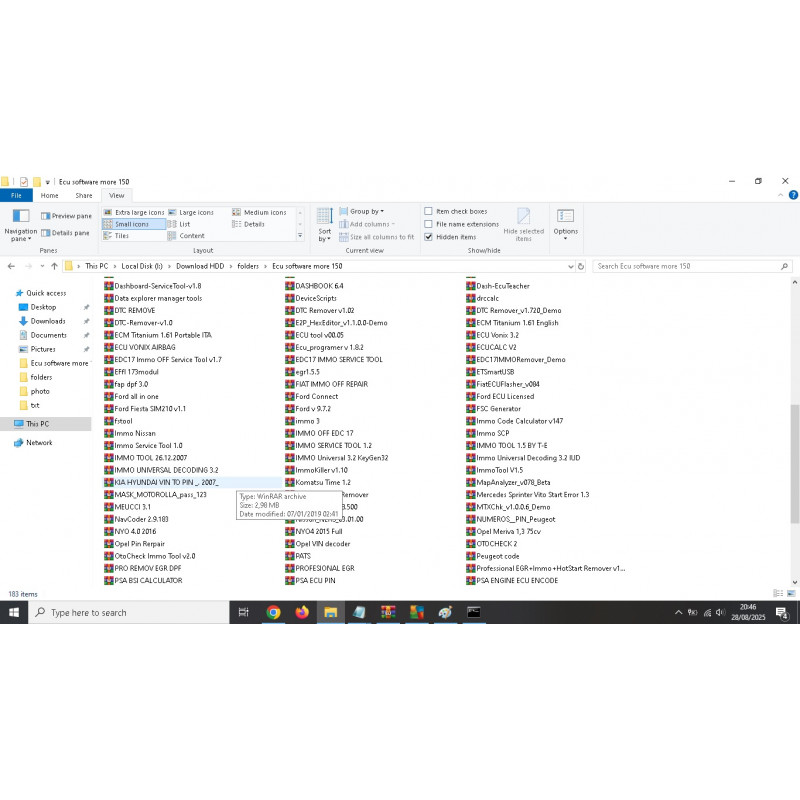
Task: Click Size all columns to fit
Action: coord(377,237)
